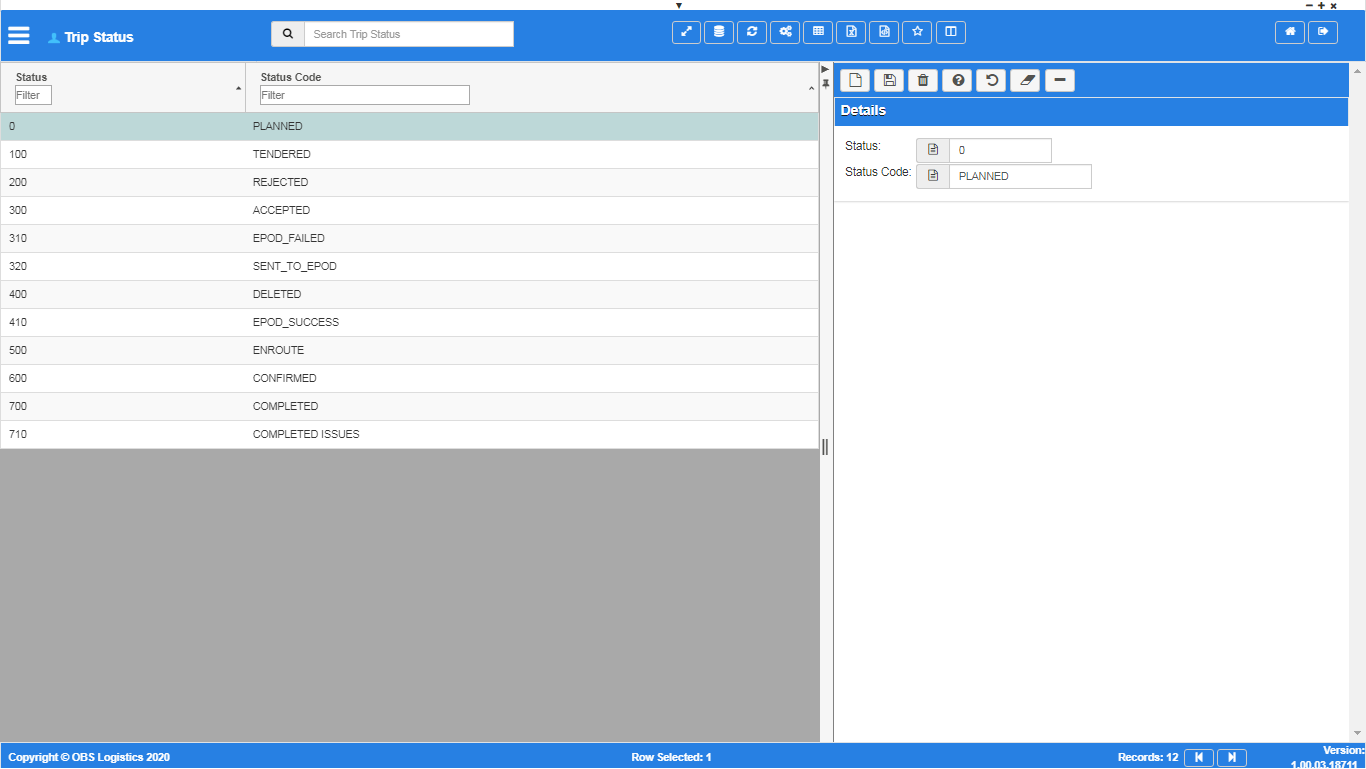Open help with question mark icon
Screen dimensions: 1366x769
(957, 80)
